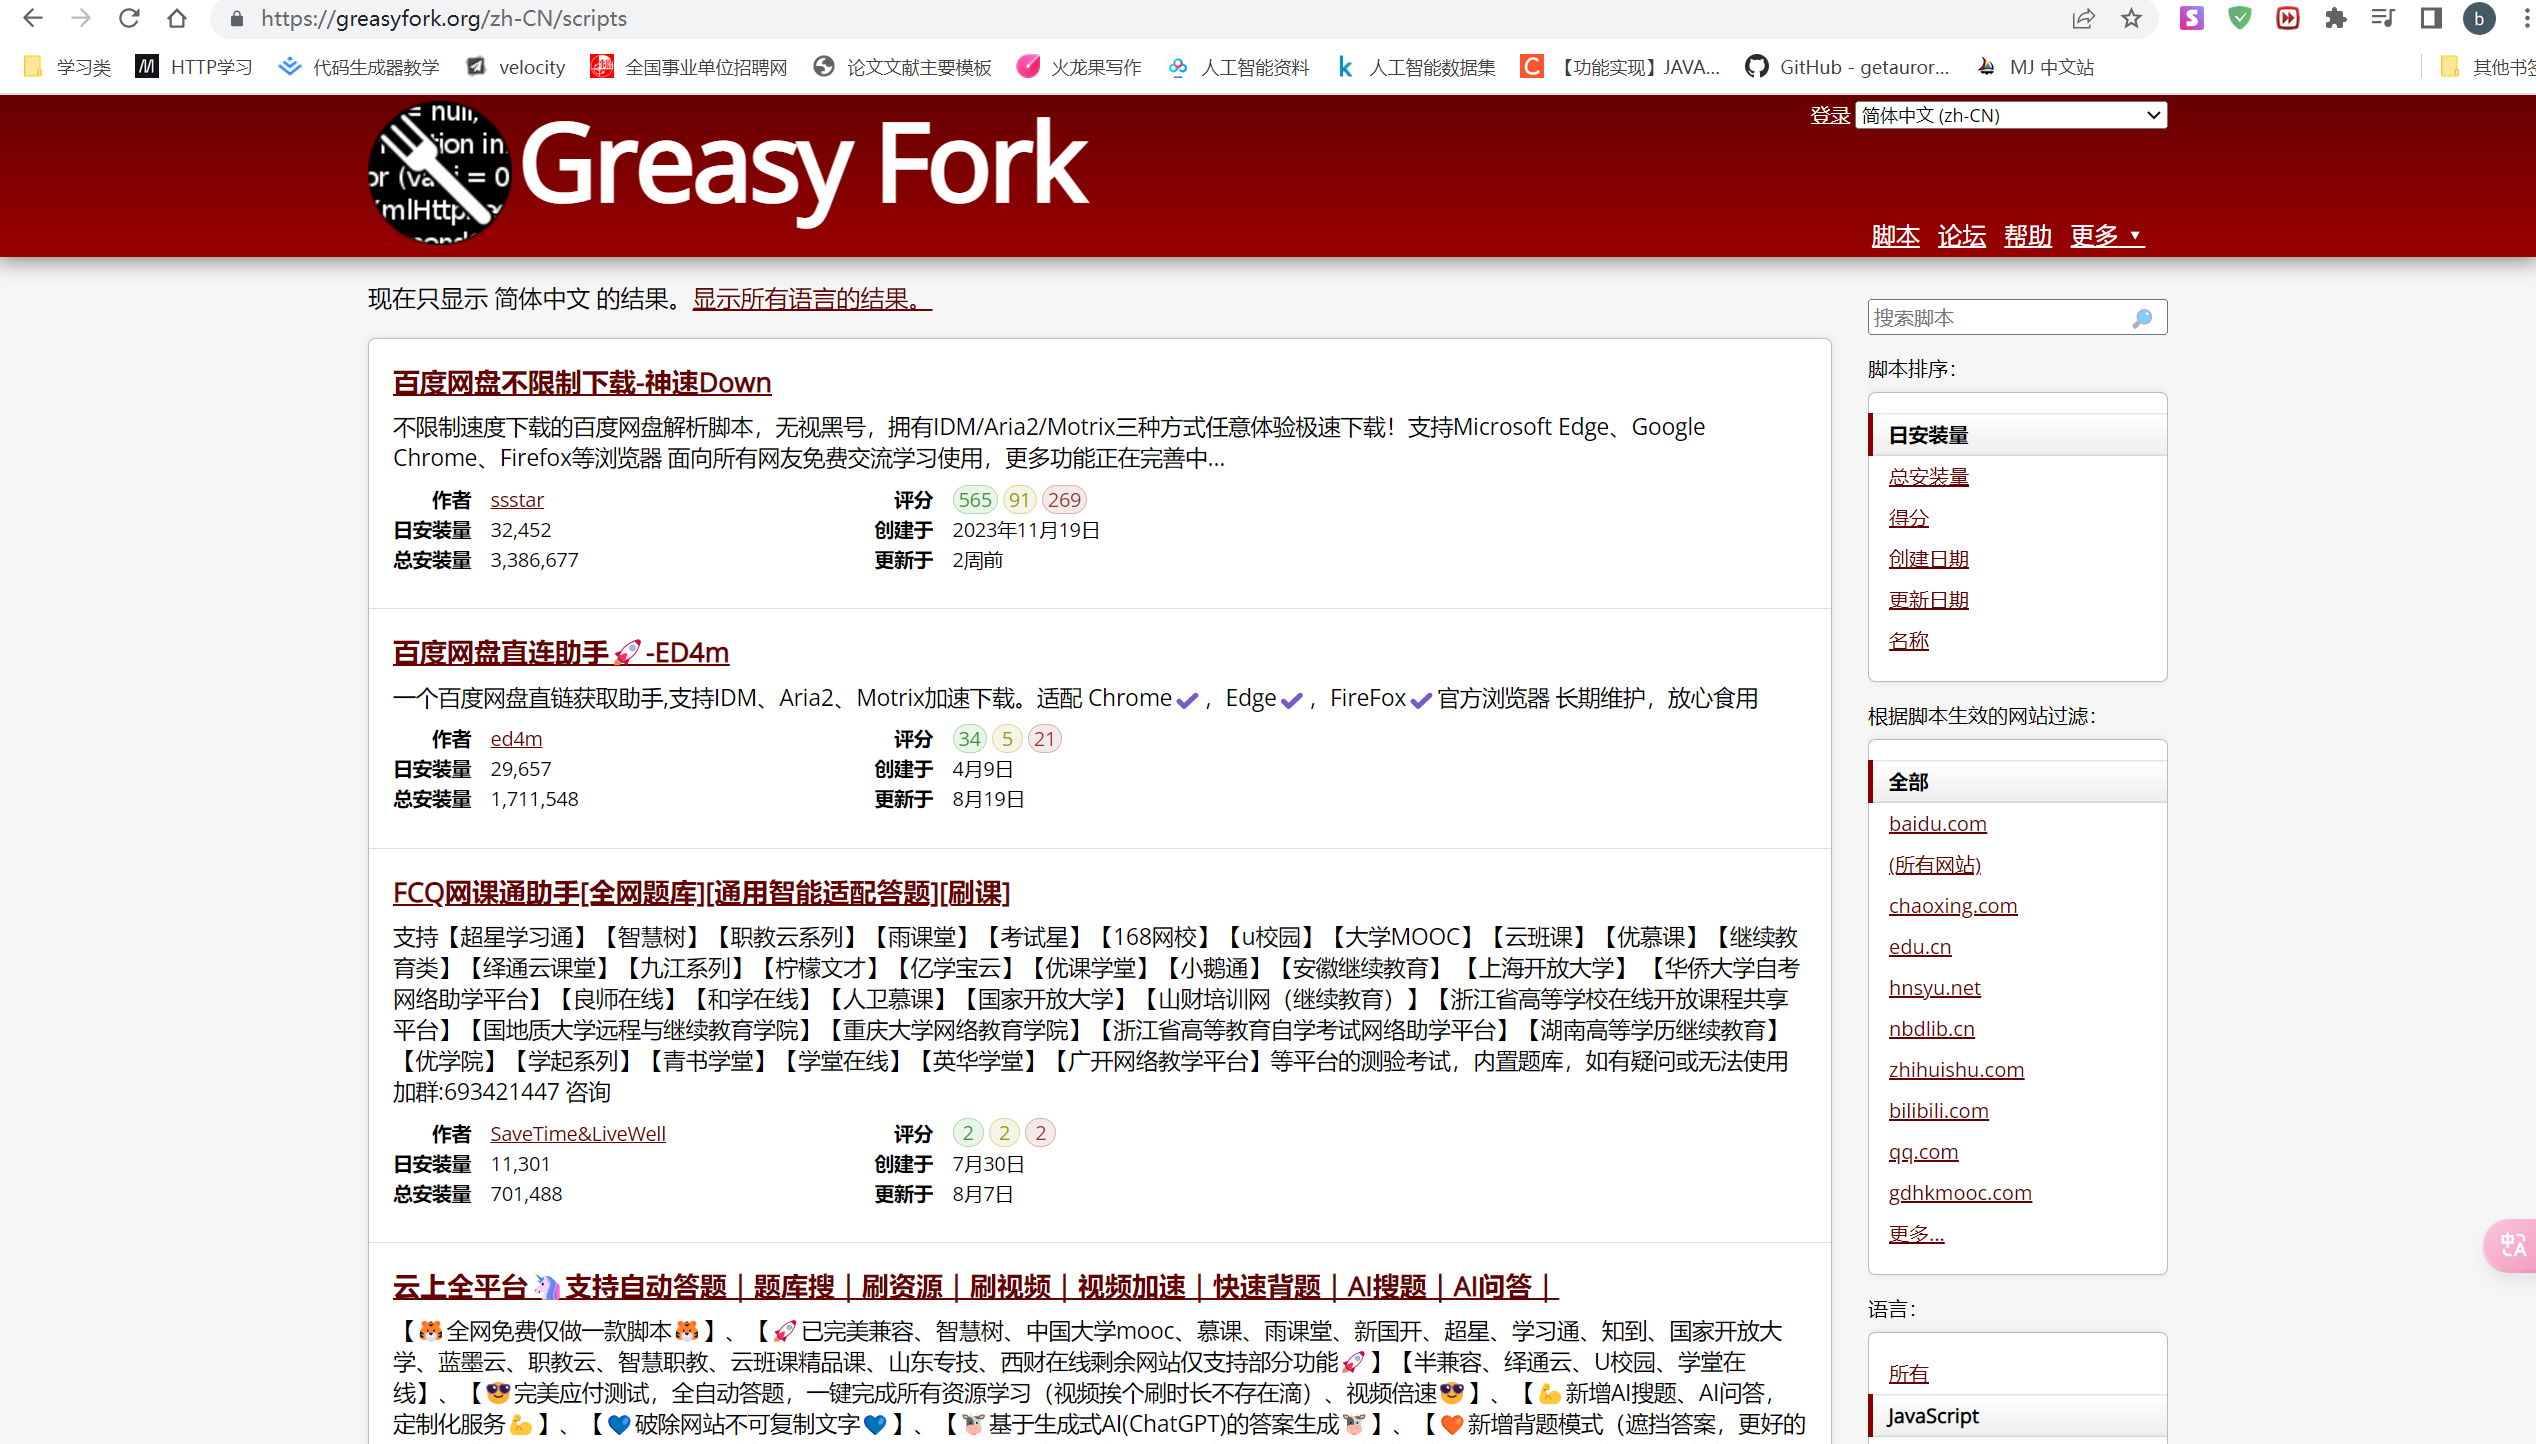Click the browser reload icon
The image size is (2536, 1444).
point(128,18)
